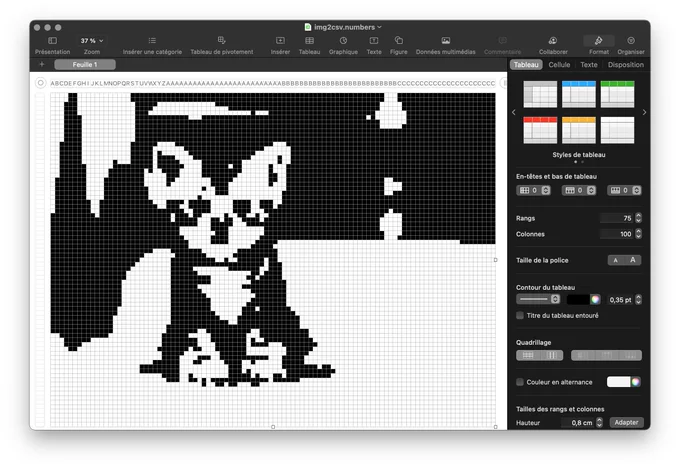Open the outline color wheel picker
The height and width of the screenshot is (469, 680).
(595, 299)
